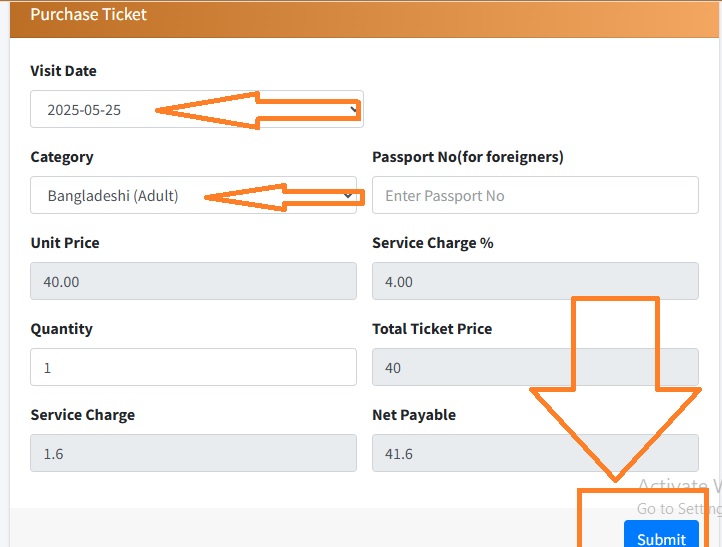Submit the ticket purchase form
The image size is (722, 547).
pyautogui.click(x=661, y=535)
